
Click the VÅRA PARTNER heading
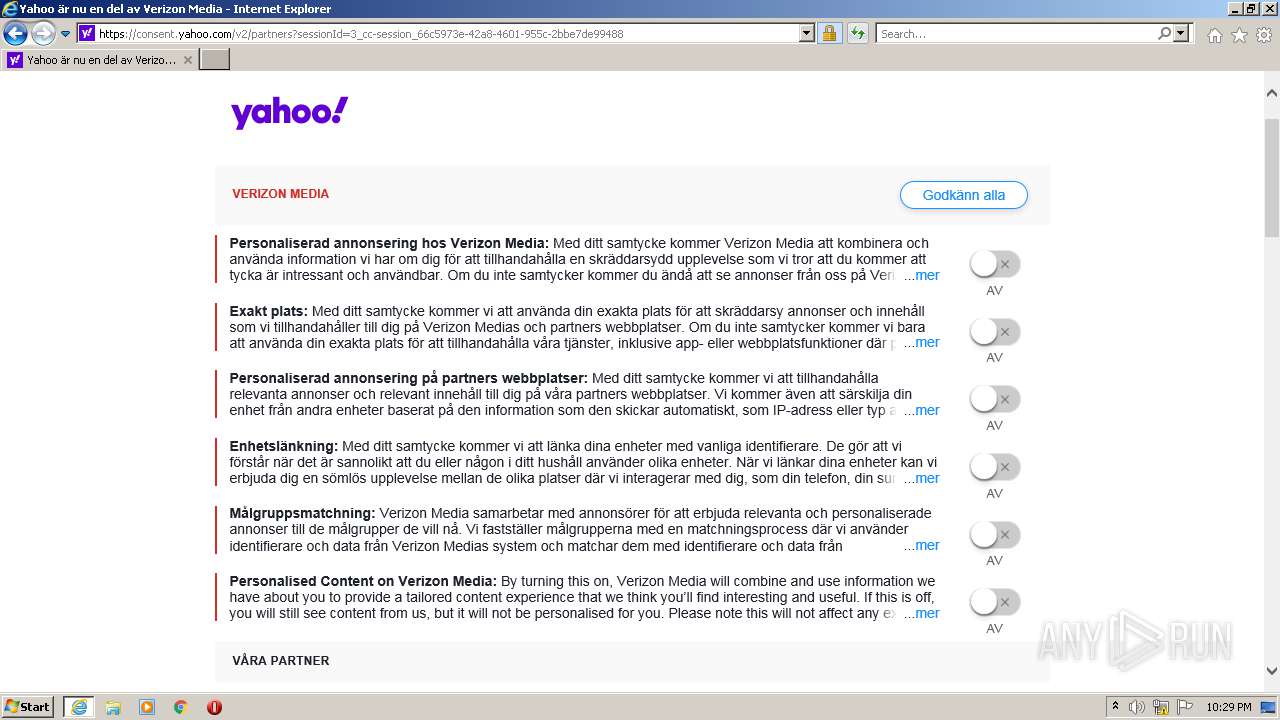coord(280,661)
